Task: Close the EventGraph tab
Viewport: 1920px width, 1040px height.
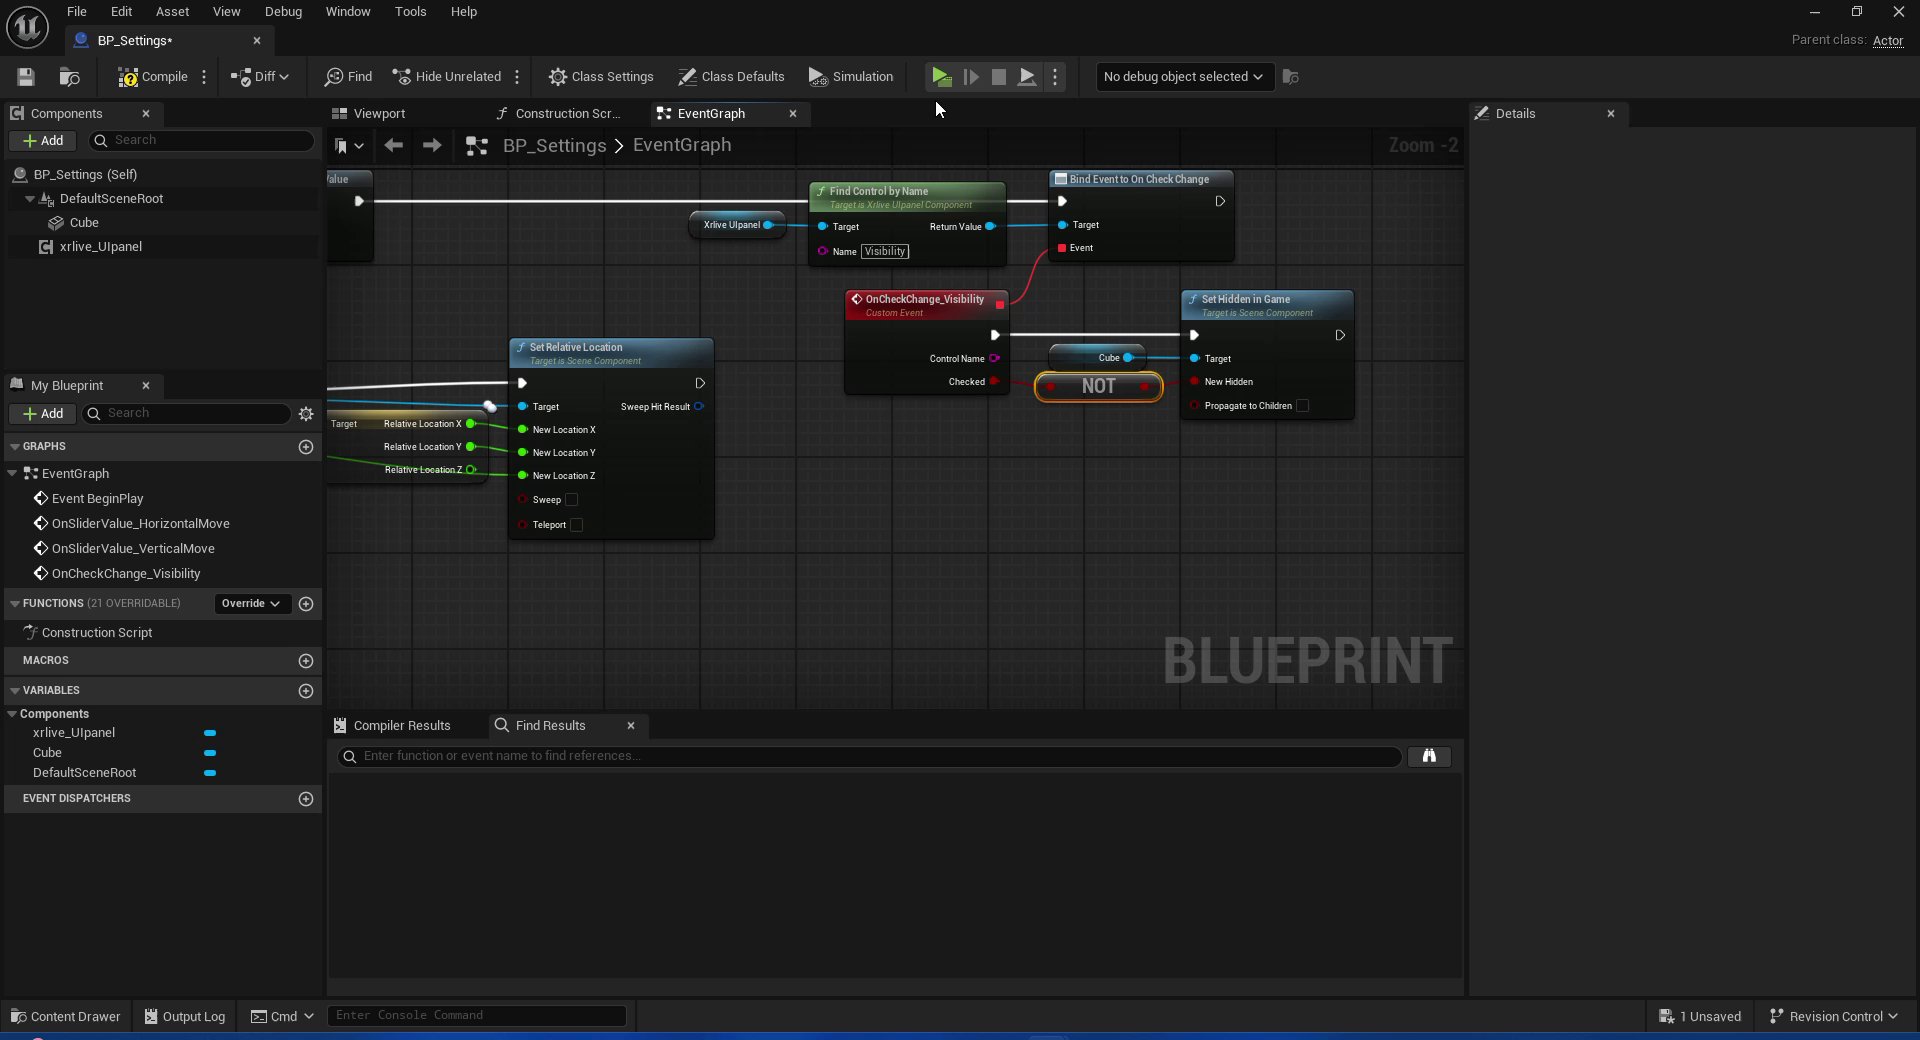Action: click(793, 114)
